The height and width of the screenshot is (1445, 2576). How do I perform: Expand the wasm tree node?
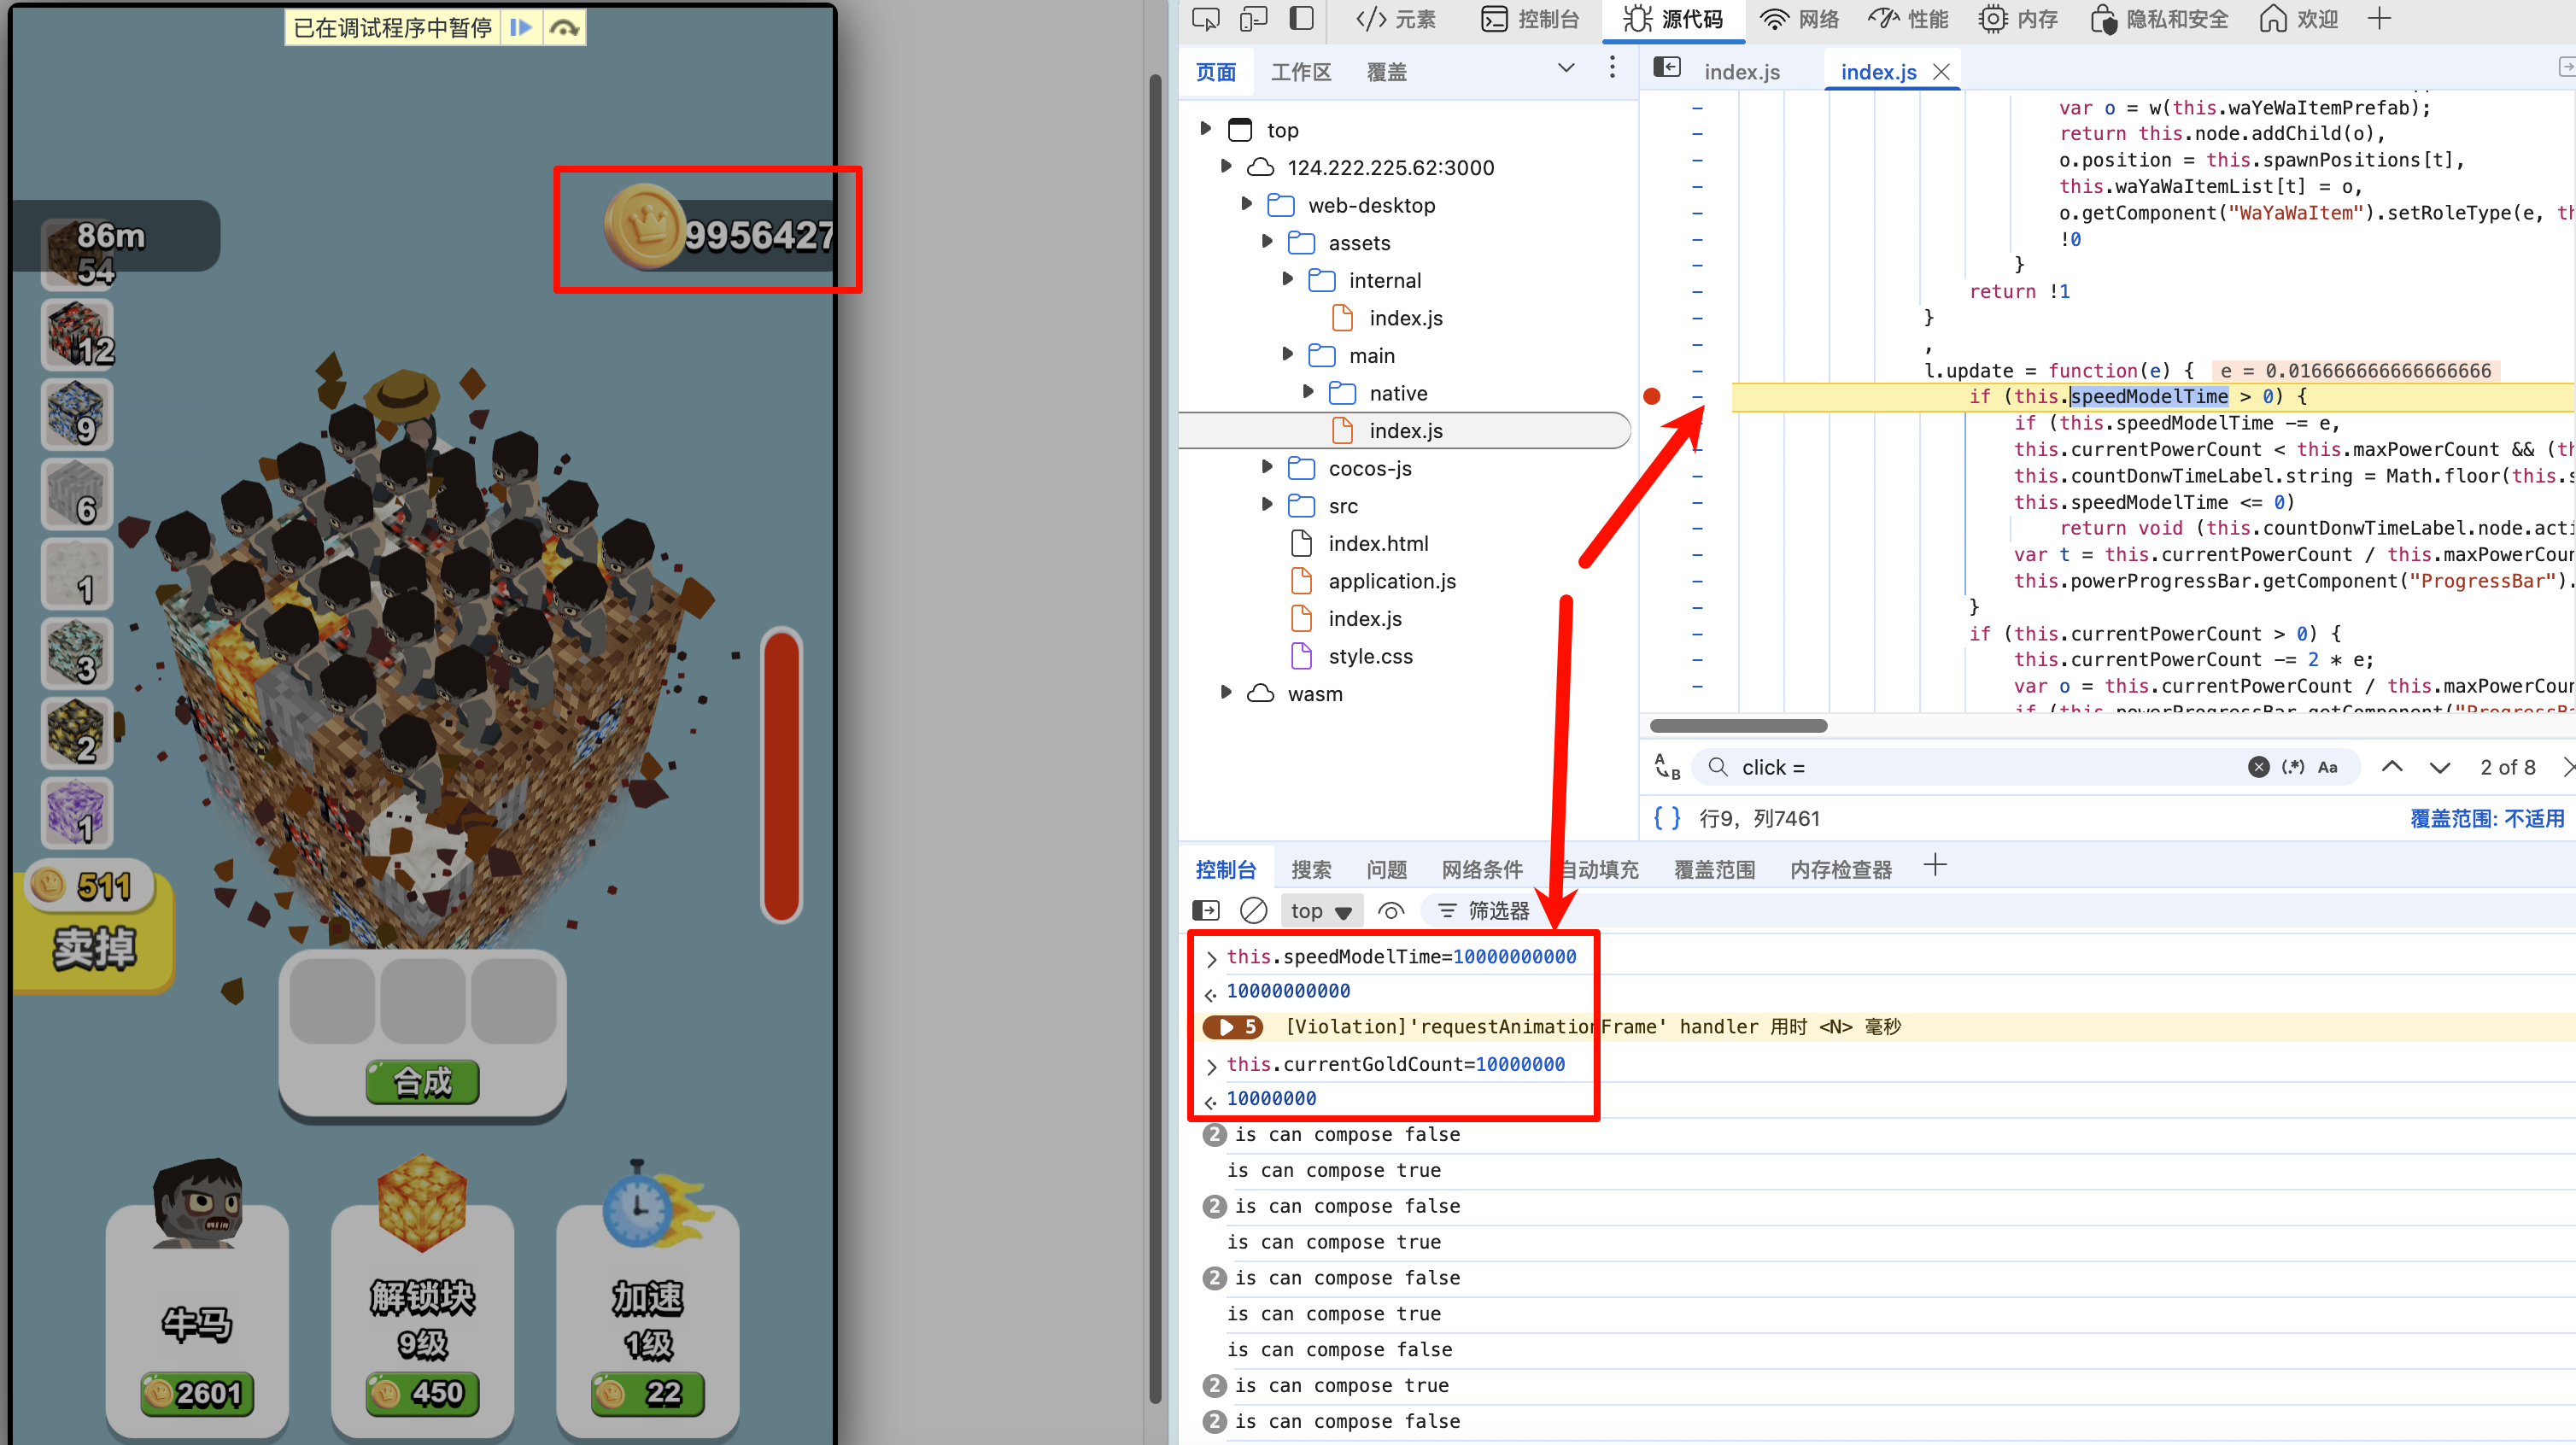(x=1226, y=693)
